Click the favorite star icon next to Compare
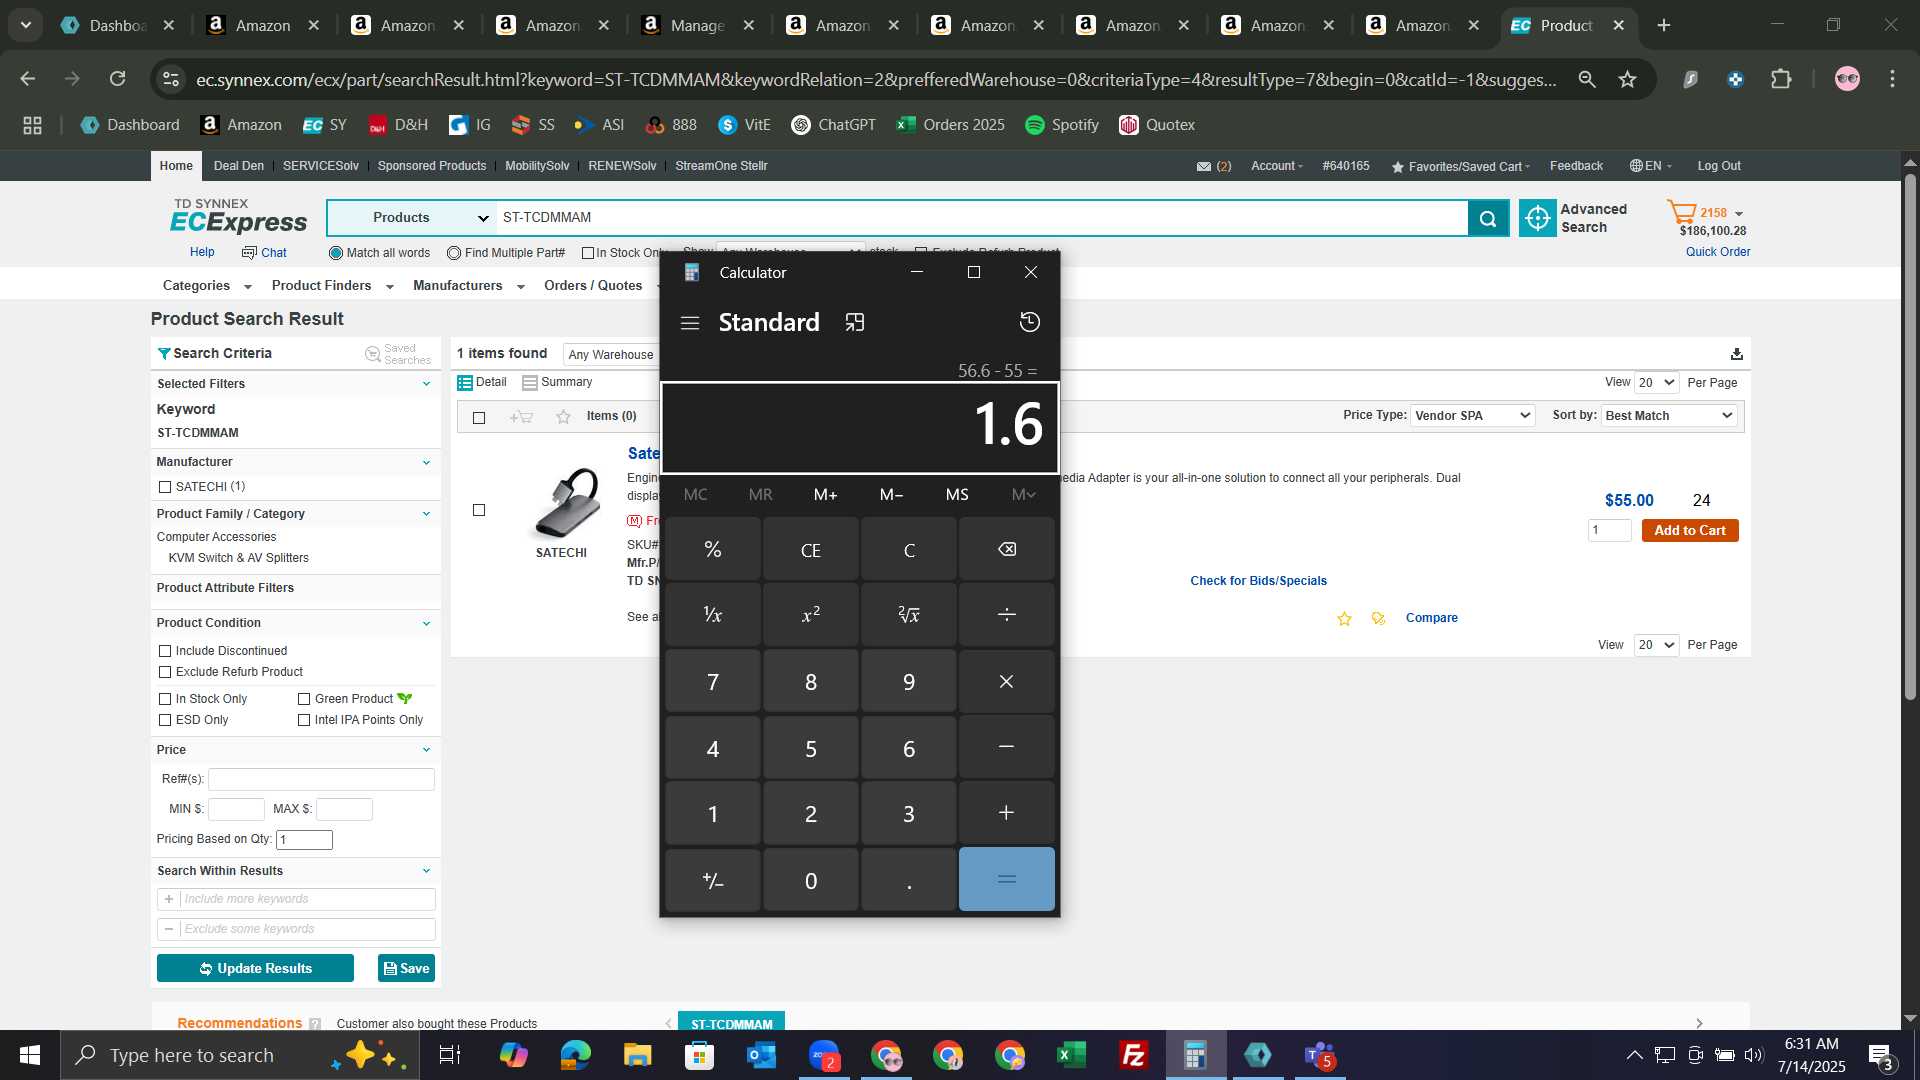Screen dimensions: 1920x1080 (x=1344, y=619)
